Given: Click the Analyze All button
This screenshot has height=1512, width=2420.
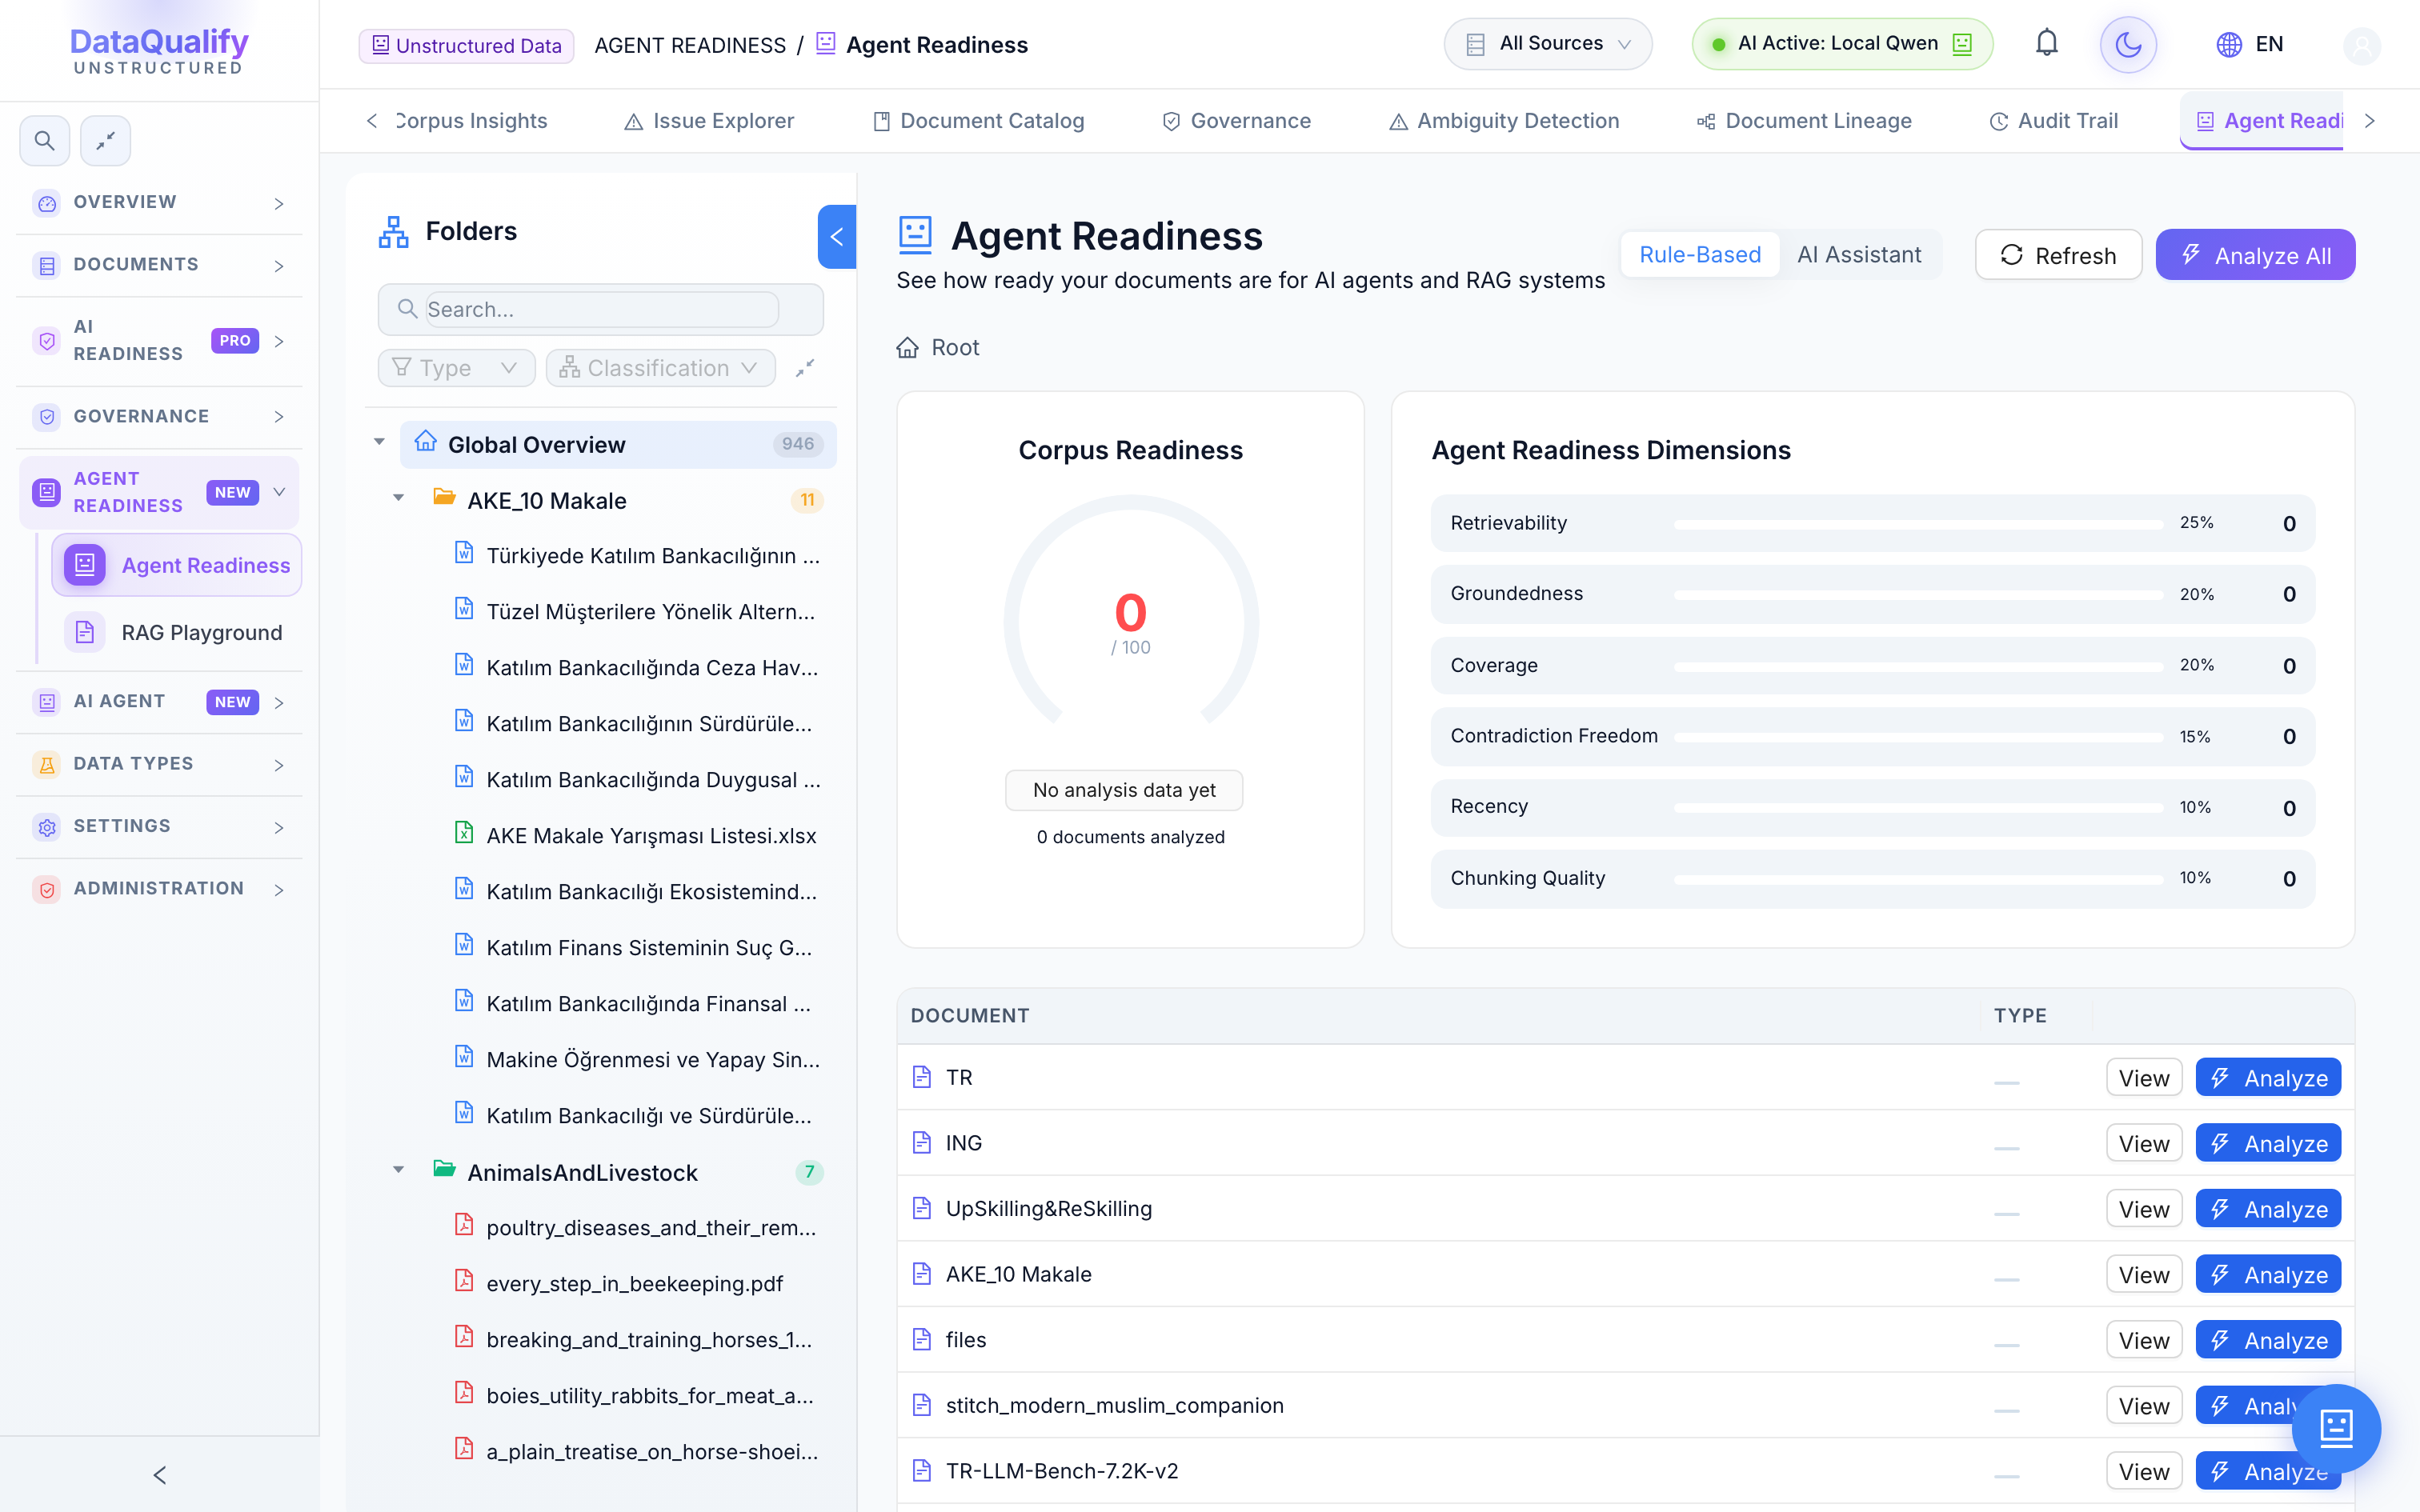Looking at the screenshot, I should [x=2255, y=255].
